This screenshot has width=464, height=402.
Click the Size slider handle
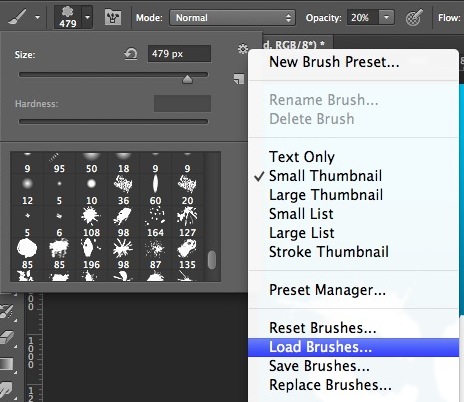coord(188,79)
